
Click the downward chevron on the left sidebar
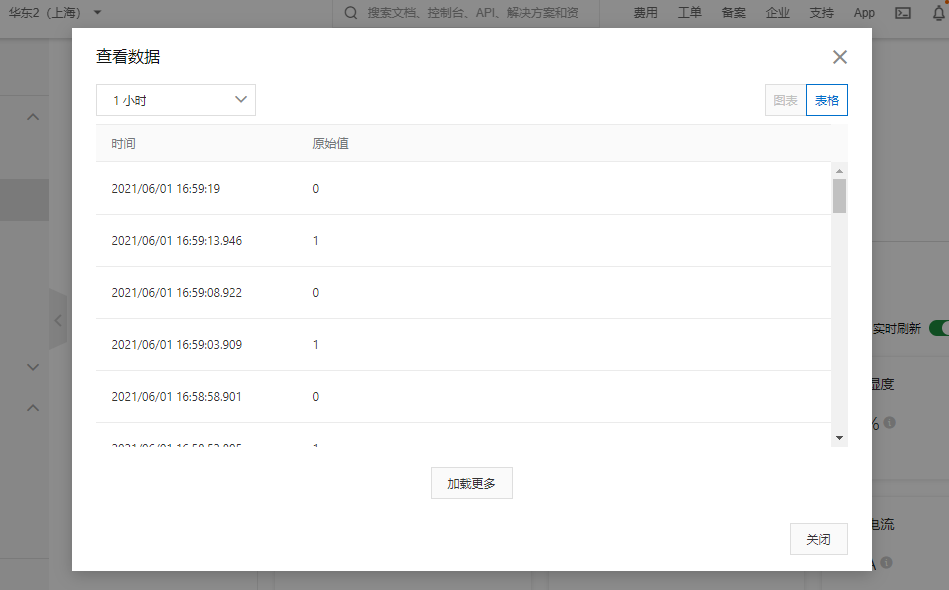click(31, 367)
